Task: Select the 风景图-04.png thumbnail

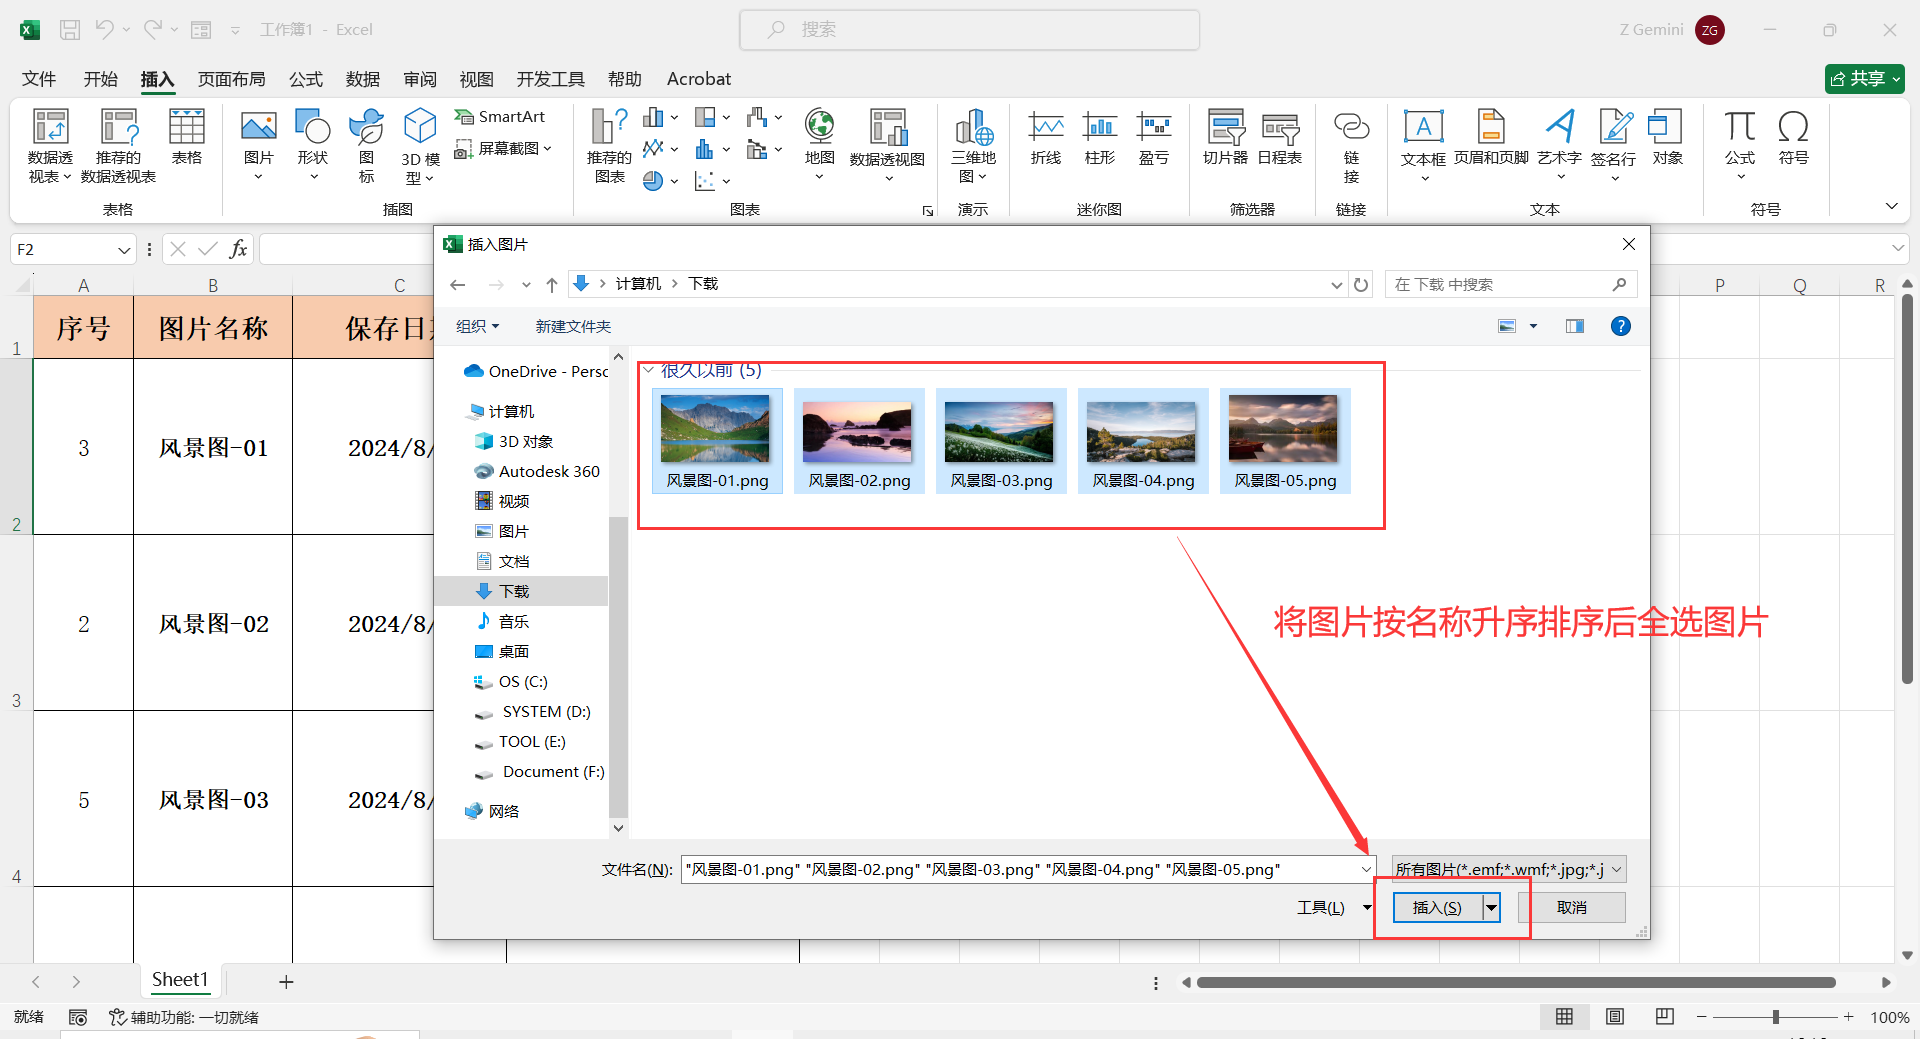Action: tap(1142, 431)
